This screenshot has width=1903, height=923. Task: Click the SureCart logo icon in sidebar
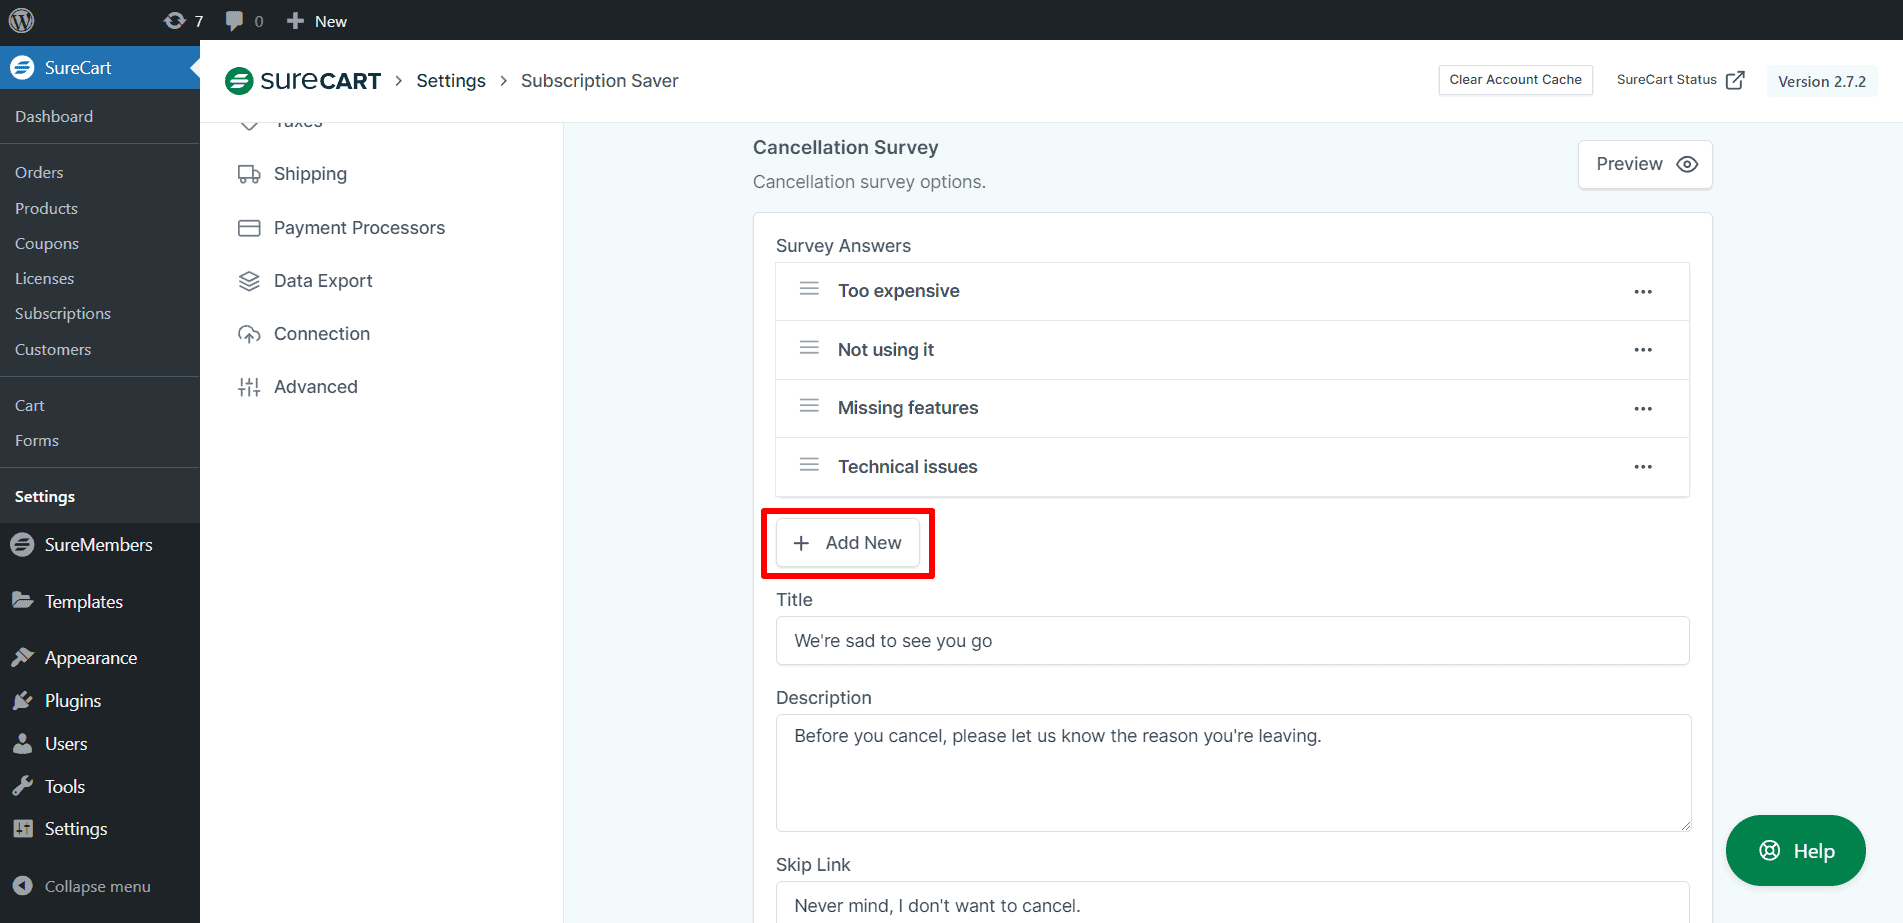22,67
